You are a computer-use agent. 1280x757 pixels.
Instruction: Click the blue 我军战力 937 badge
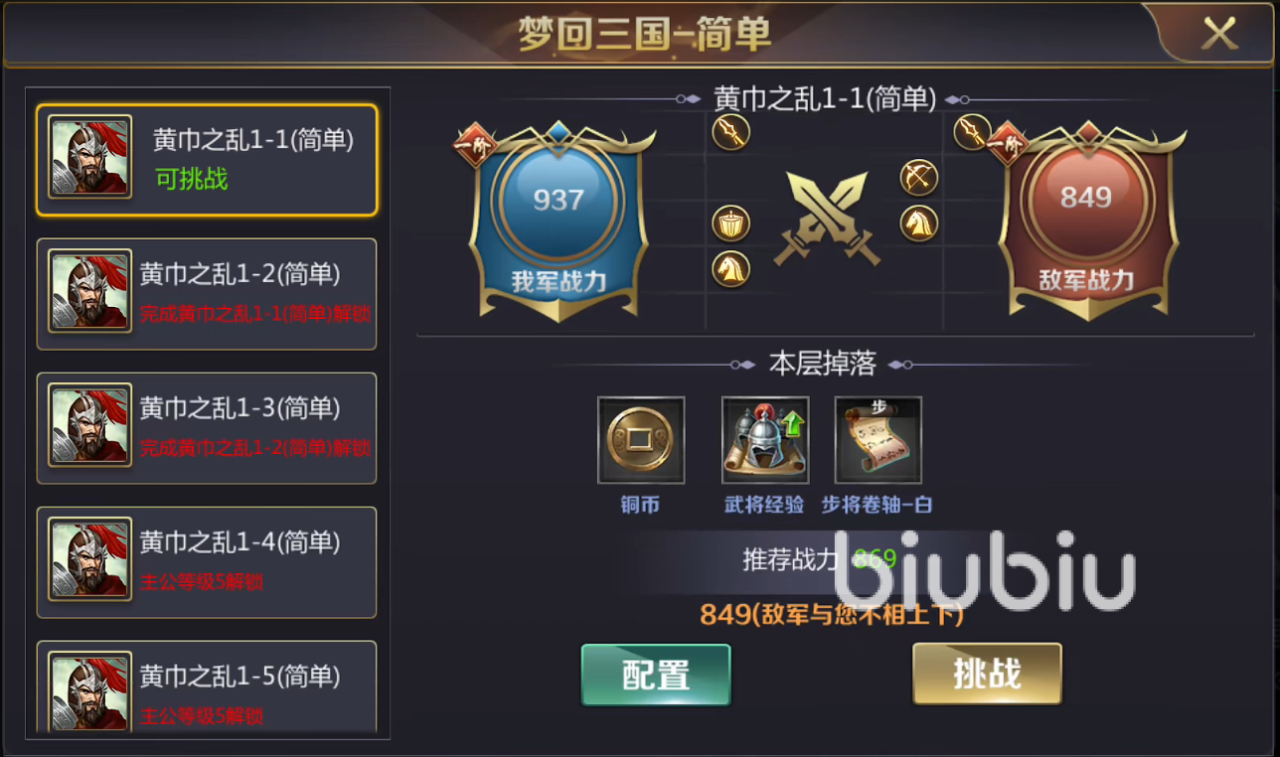tap(558, 220)
